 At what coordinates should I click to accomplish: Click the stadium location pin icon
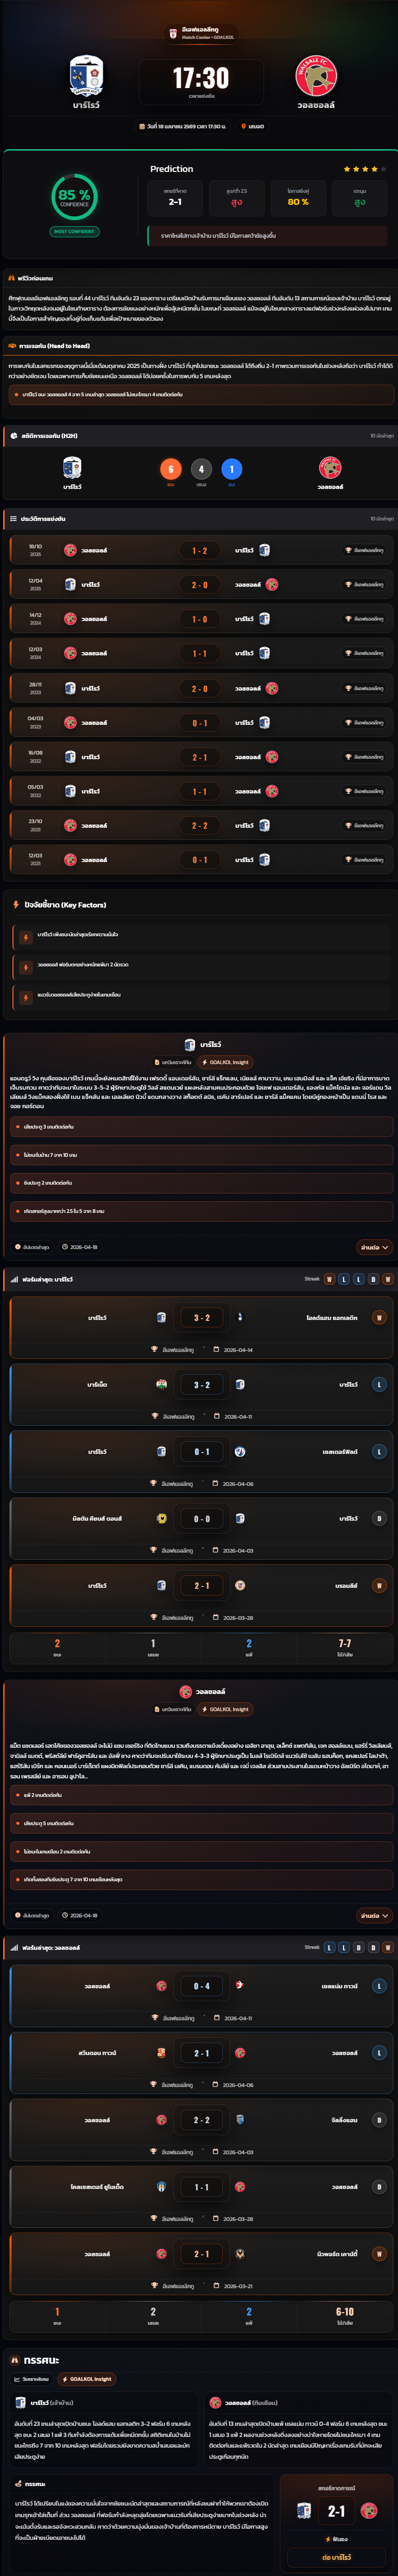pos(243,127)
